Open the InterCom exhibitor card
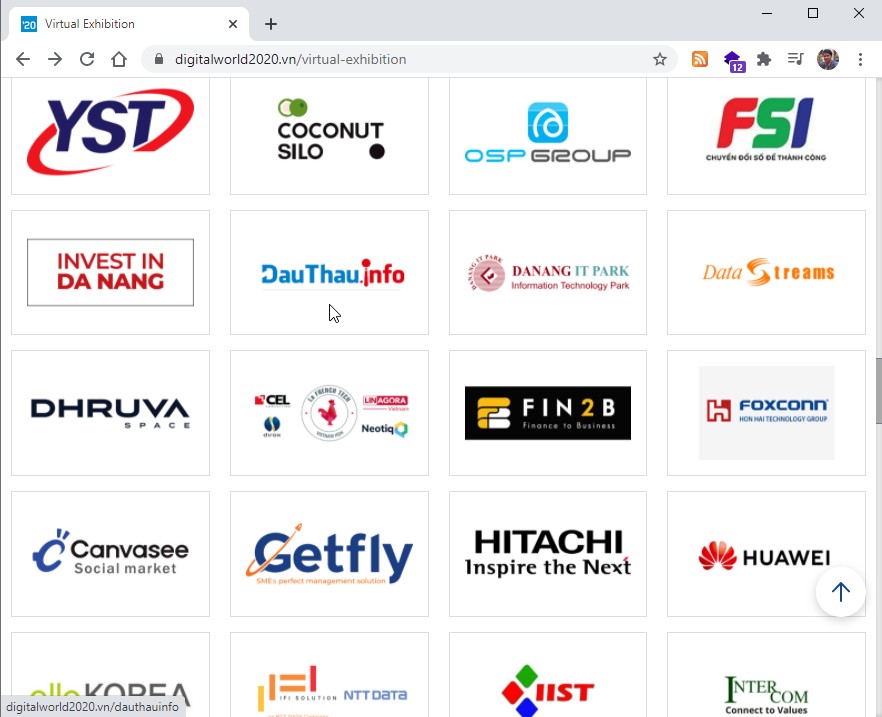 click(766, 675)
